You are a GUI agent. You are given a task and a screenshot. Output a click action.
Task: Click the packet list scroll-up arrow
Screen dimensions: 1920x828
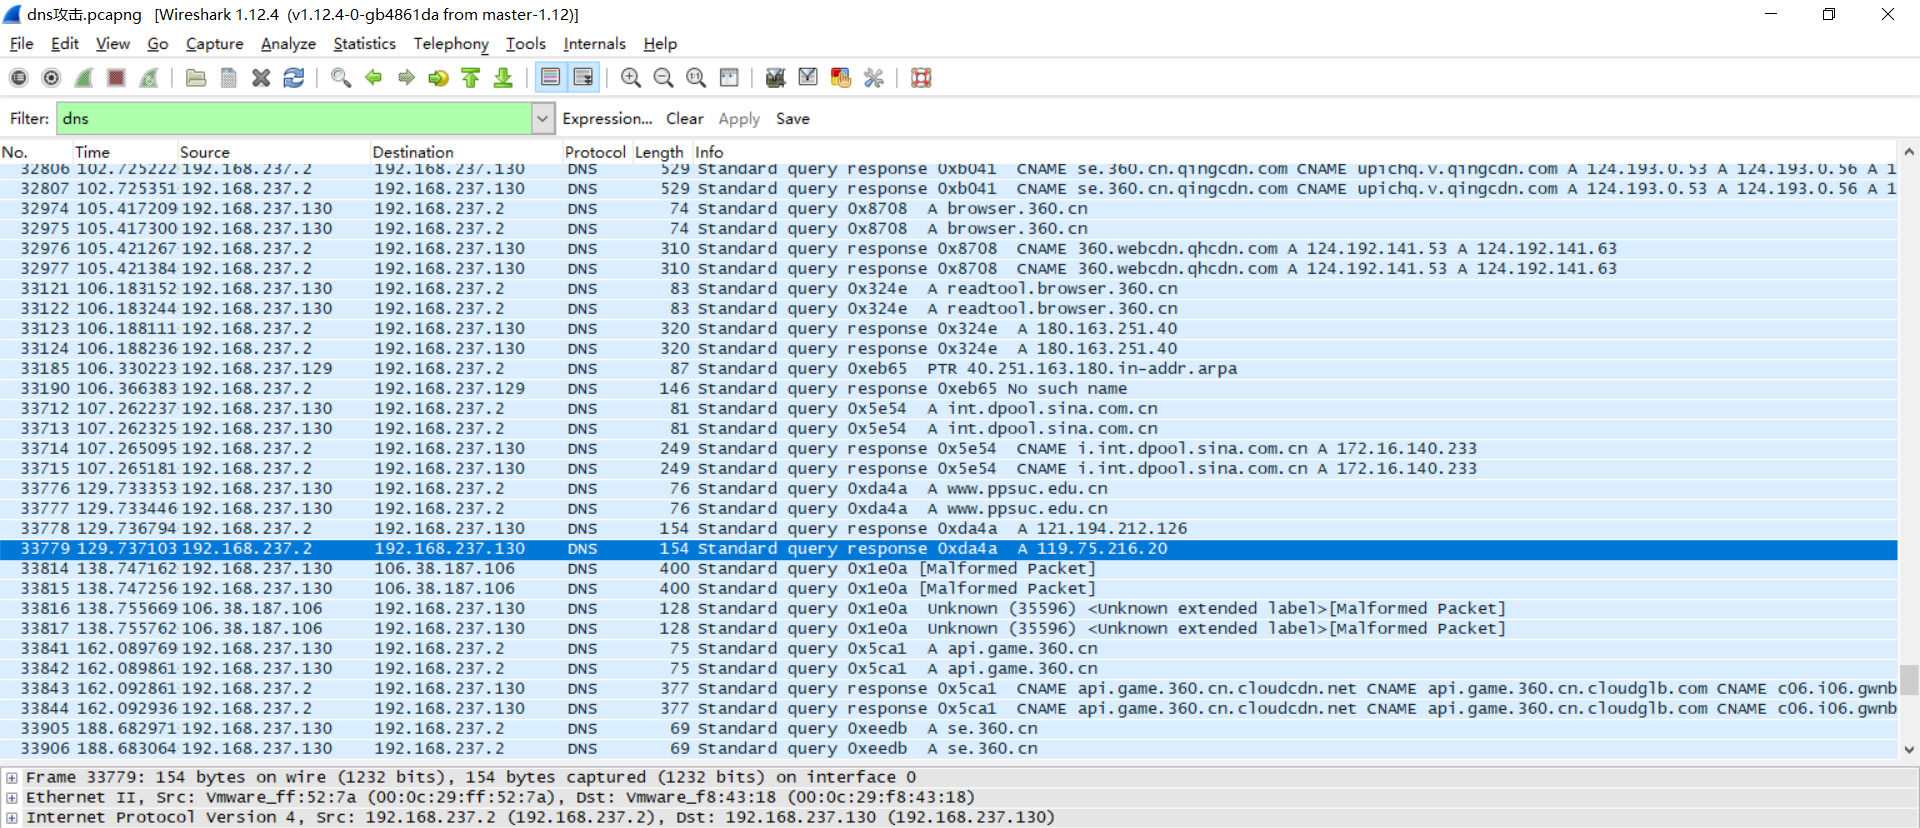pos(1909,152)
